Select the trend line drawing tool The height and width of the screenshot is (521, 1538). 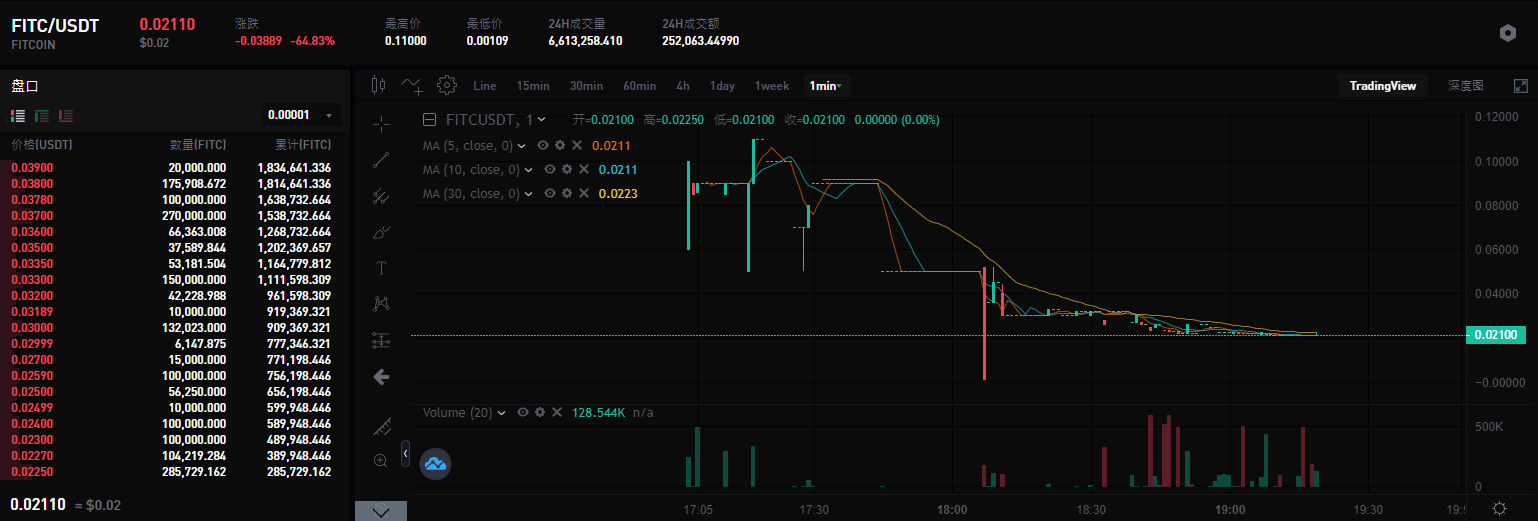[x=381, y=159]
